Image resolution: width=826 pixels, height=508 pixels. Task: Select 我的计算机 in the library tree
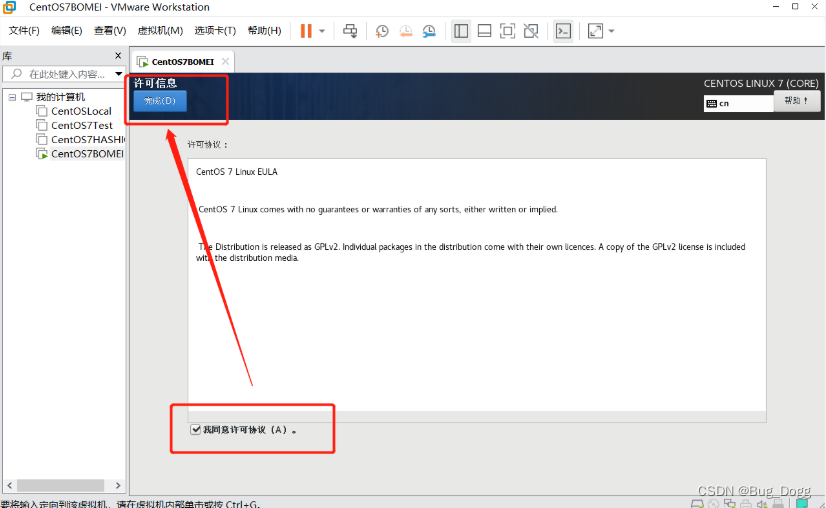pos(60,97)
